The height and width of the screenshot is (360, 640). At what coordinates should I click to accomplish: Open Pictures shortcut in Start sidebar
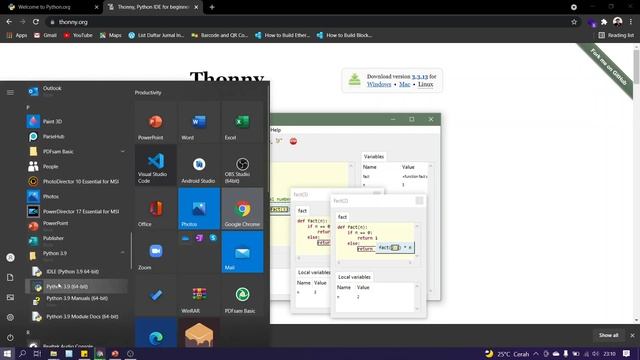pos(10,297)
